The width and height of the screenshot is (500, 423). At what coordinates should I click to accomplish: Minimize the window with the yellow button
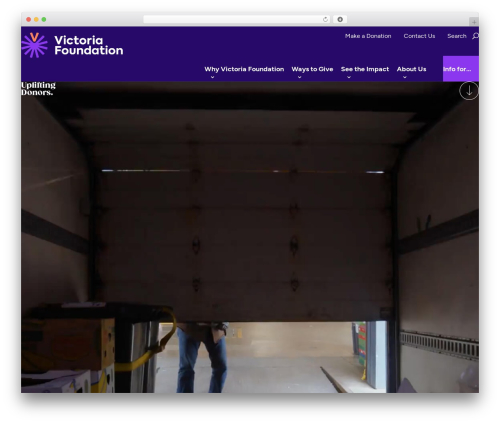point(36,20)
